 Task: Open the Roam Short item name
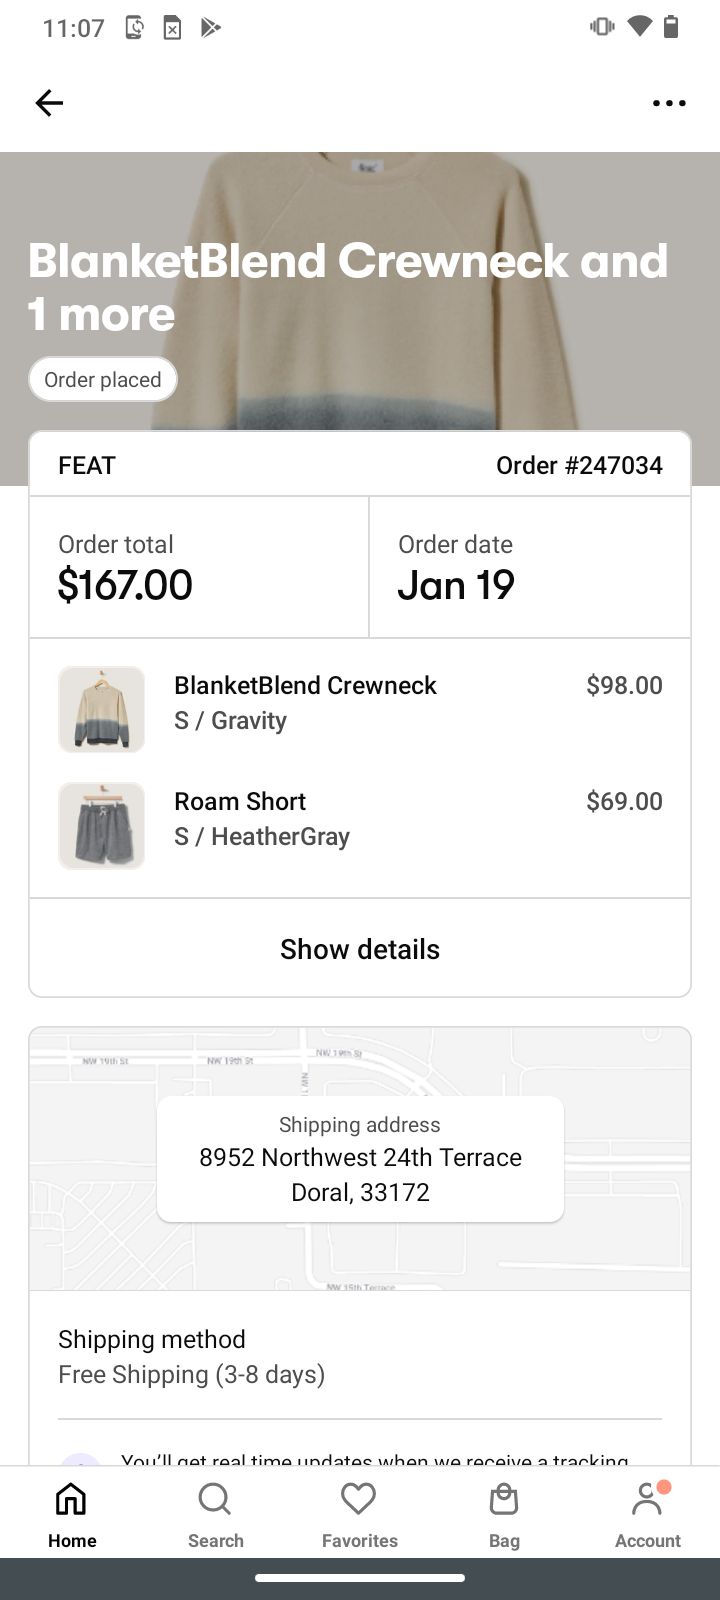pos(240,801)
